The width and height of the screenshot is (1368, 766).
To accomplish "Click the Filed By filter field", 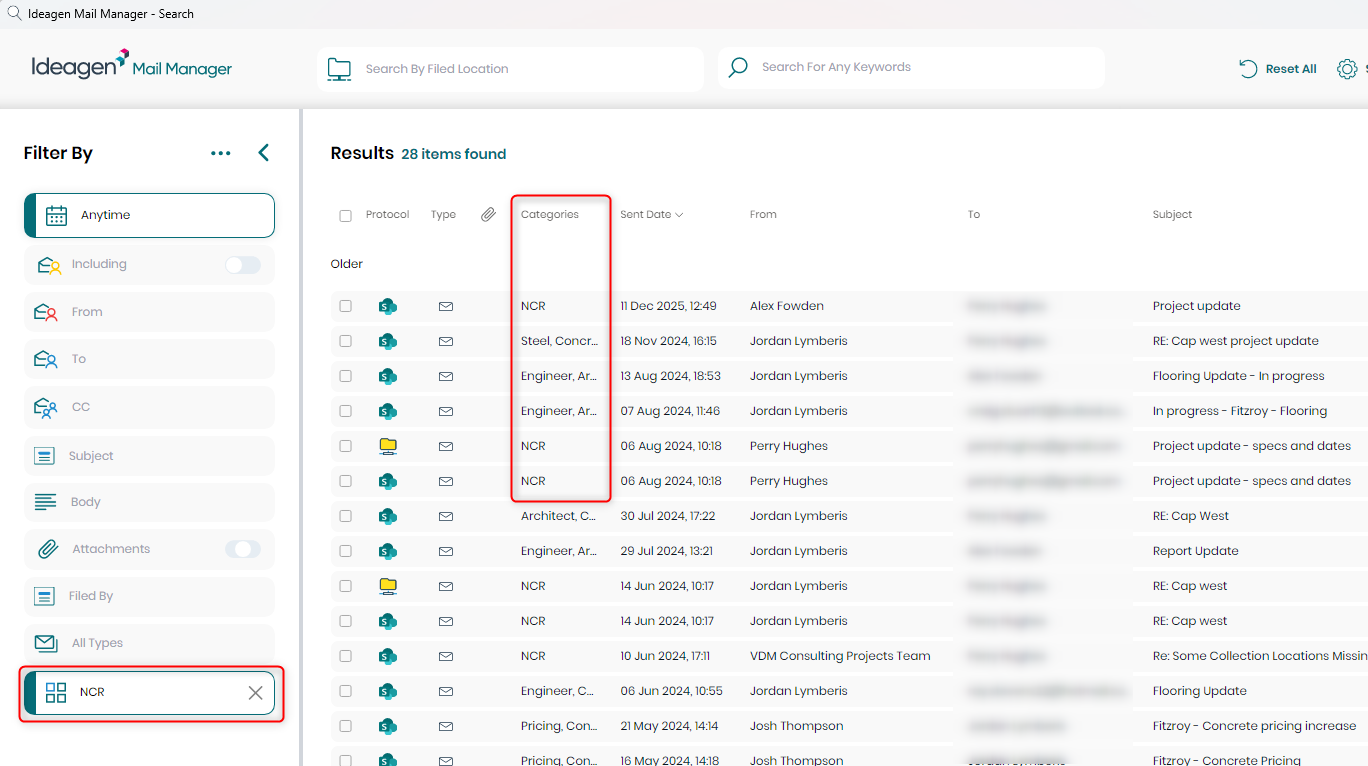I will coord(149,596).
